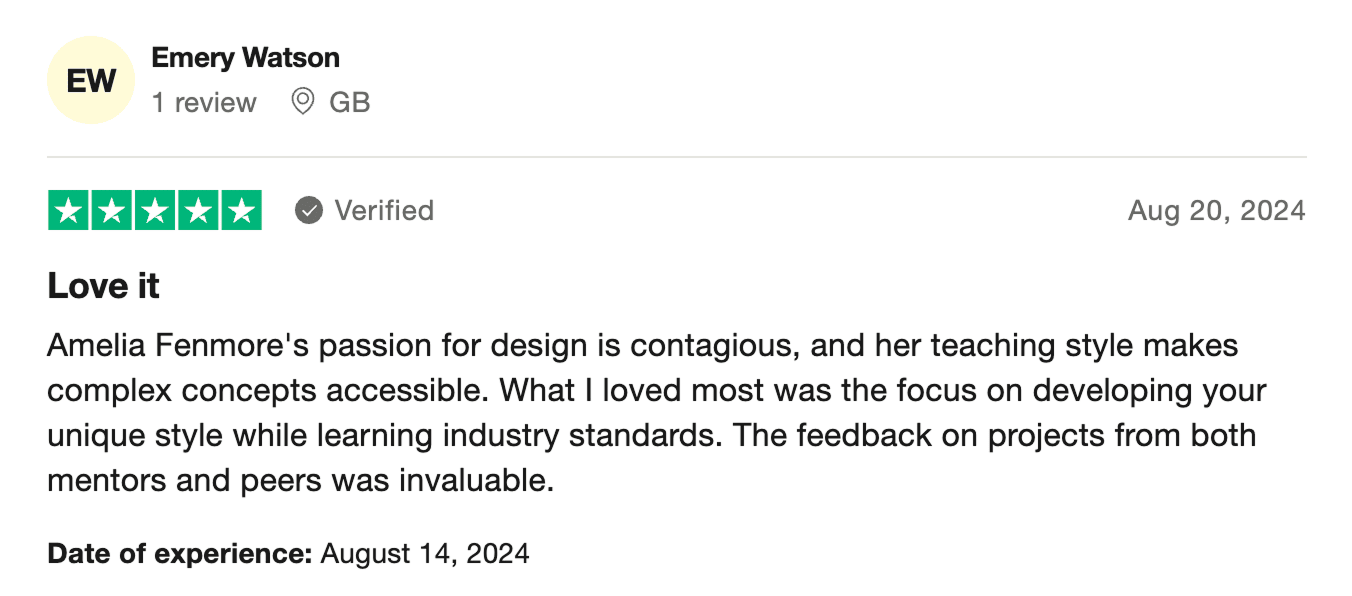This screenshot has height=596, width=1352.
Task: Click the Verified label text
Action: pos(384,210)
